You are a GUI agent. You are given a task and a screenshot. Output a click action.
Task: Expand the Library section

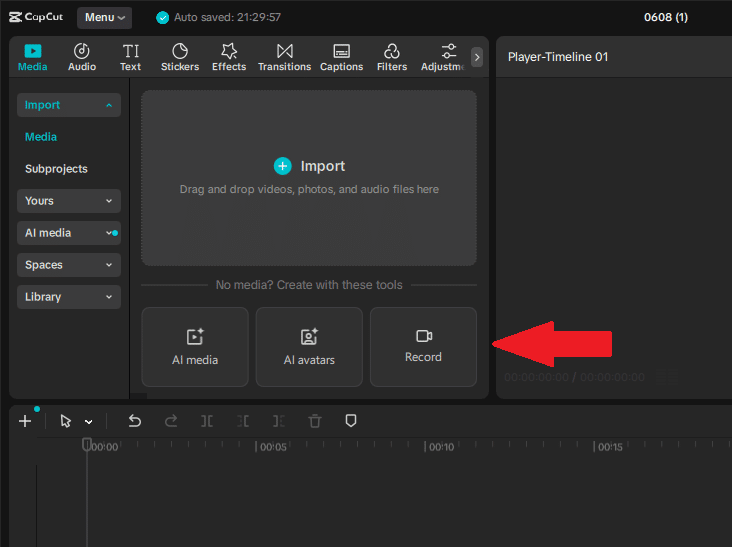[69, 297]
